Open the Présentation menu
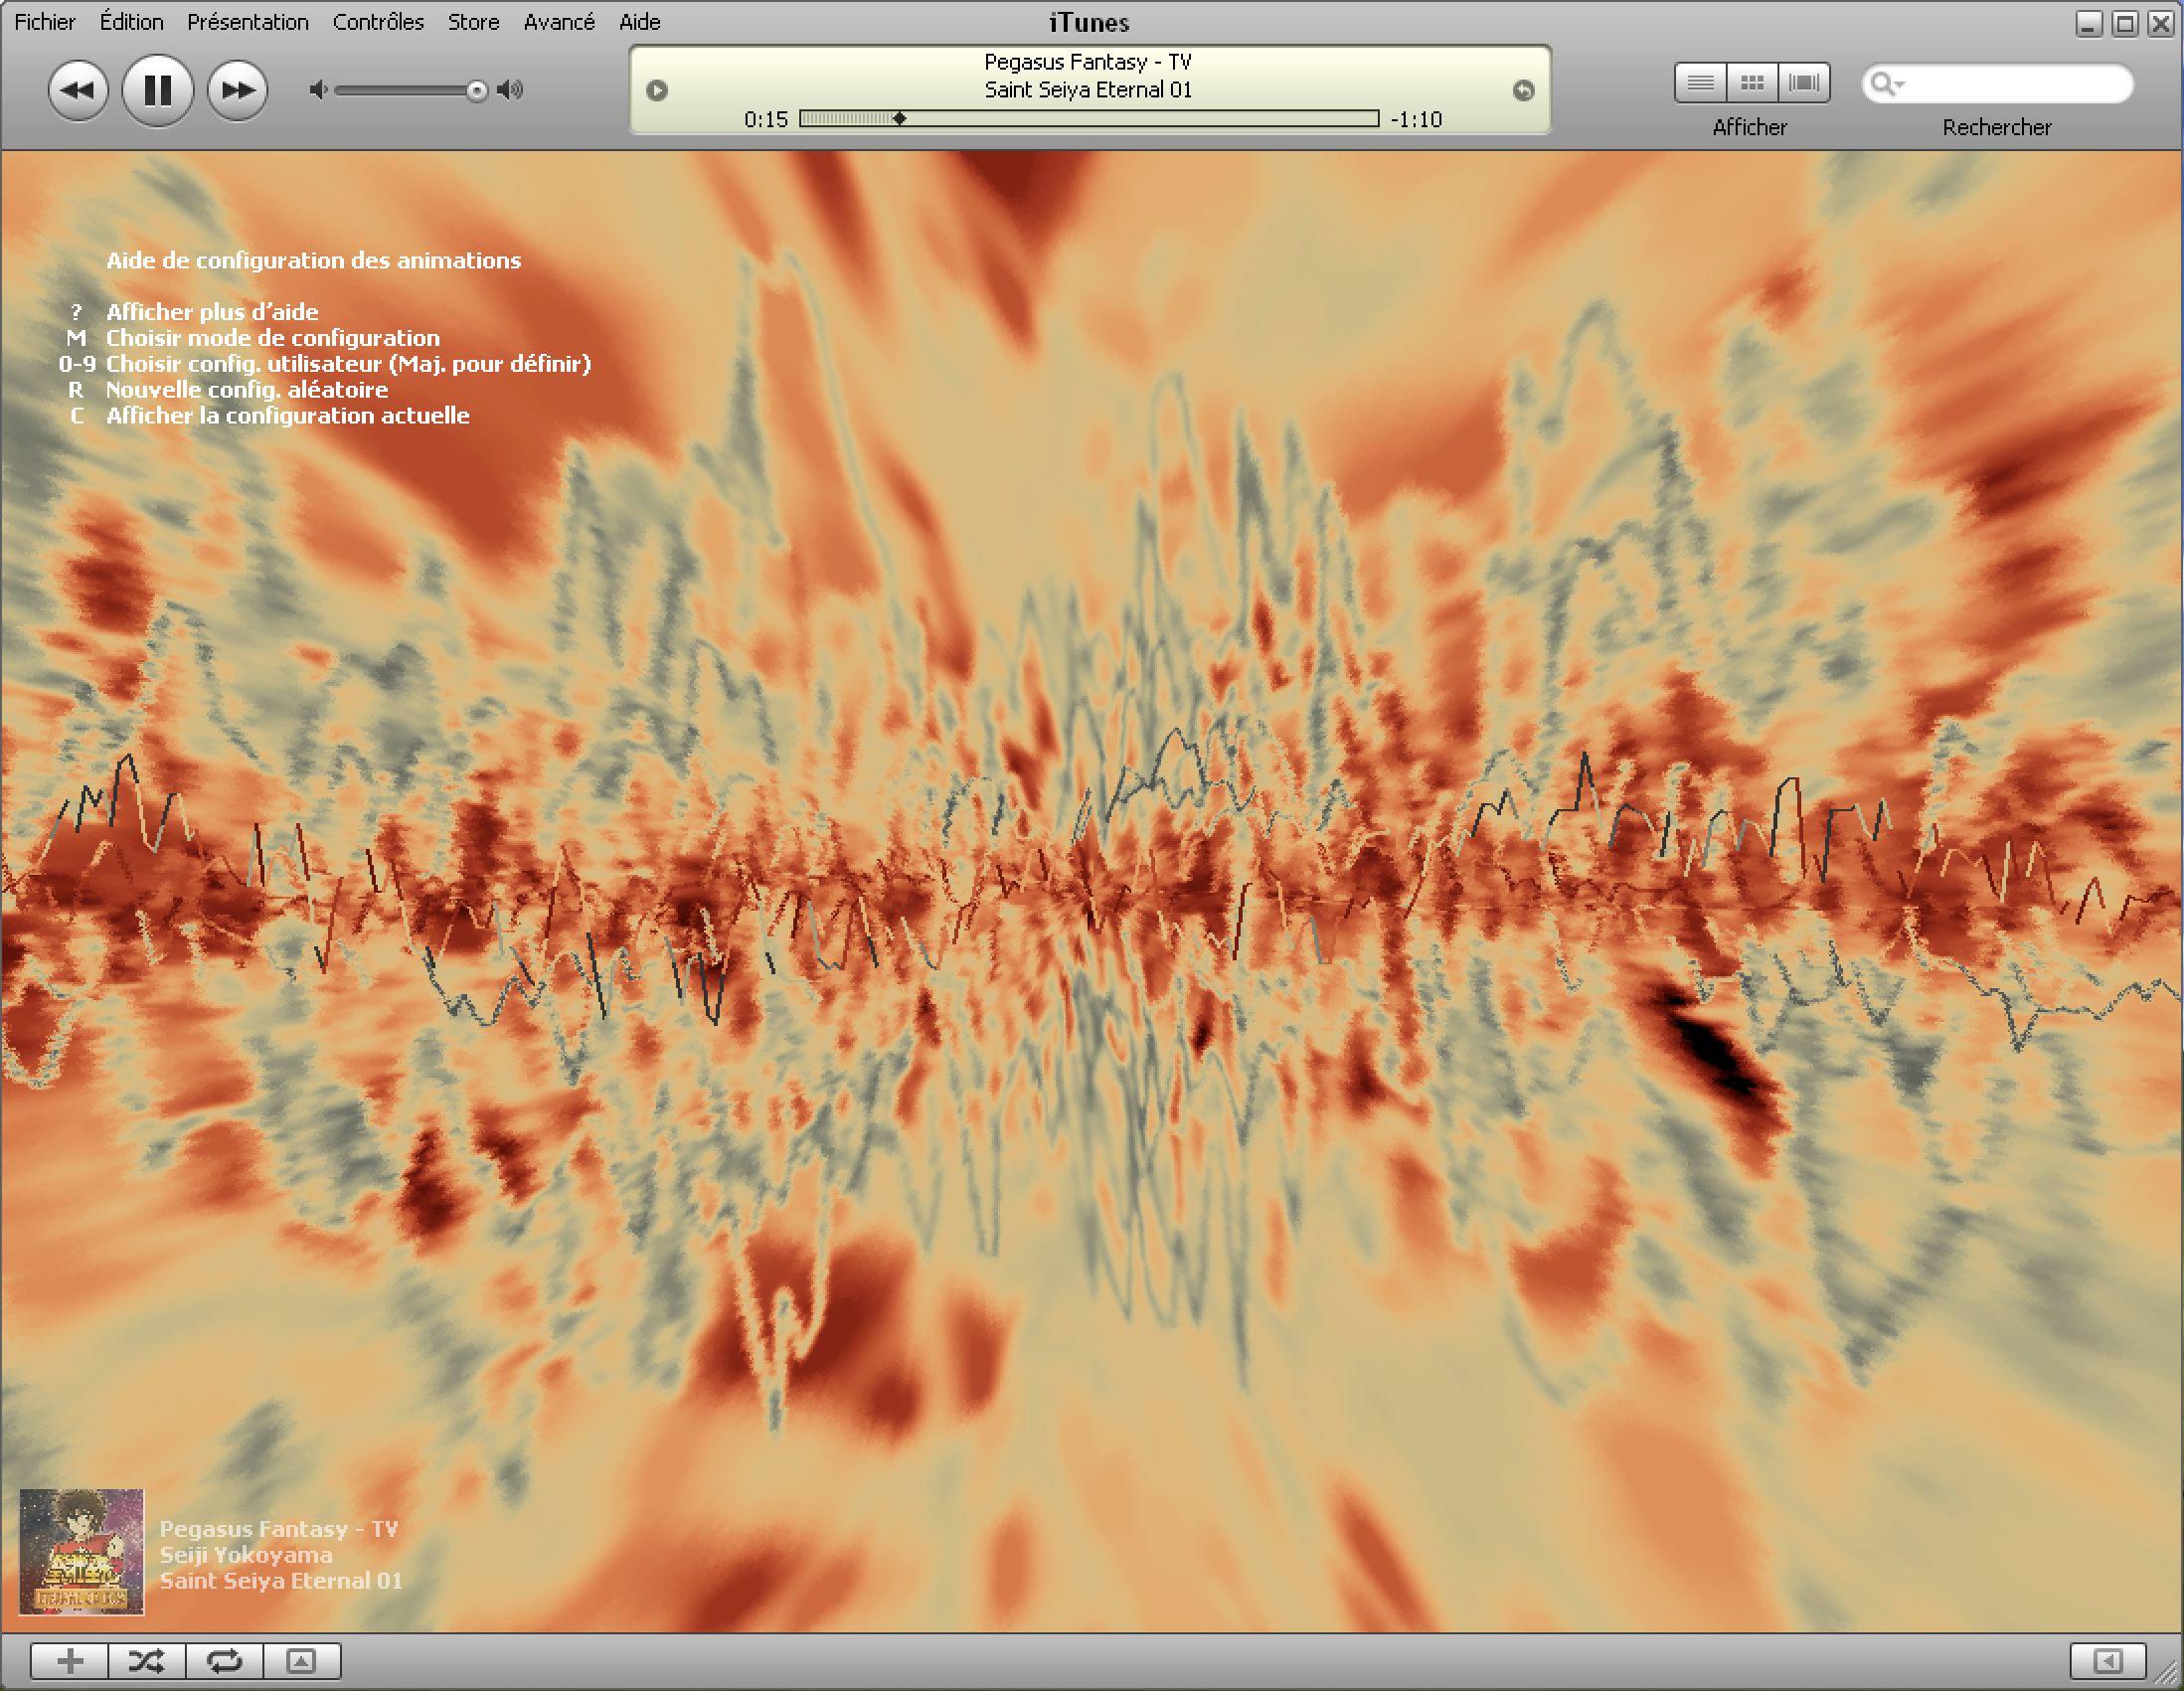This screenshot has width=2184, height=1691. point(247,22)
